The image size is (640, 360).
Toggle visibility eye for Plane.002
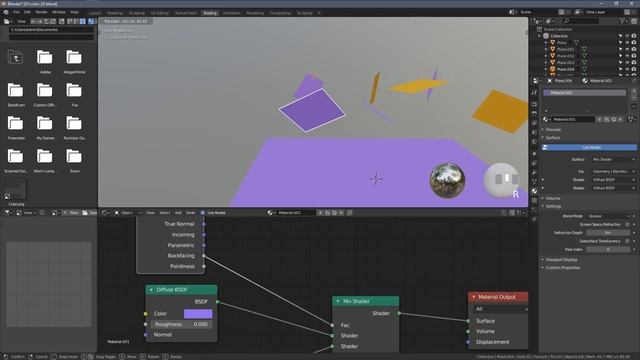tap(627, 56)
